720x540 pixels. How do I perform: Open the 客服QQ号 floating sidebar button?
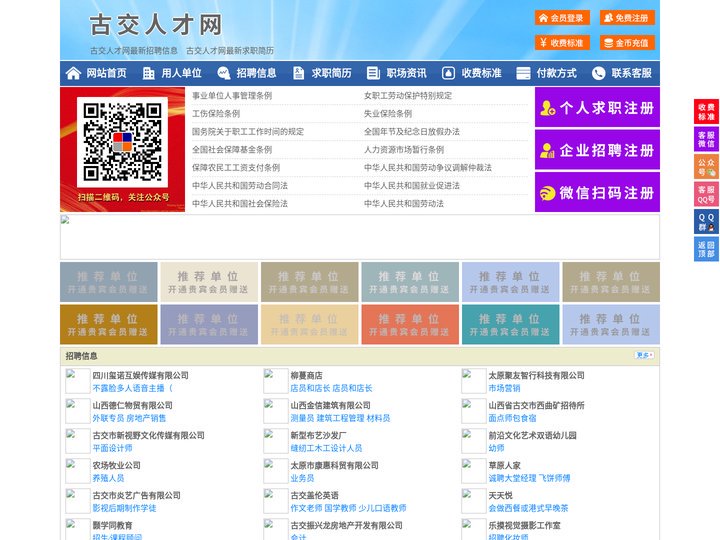[706, 194]
